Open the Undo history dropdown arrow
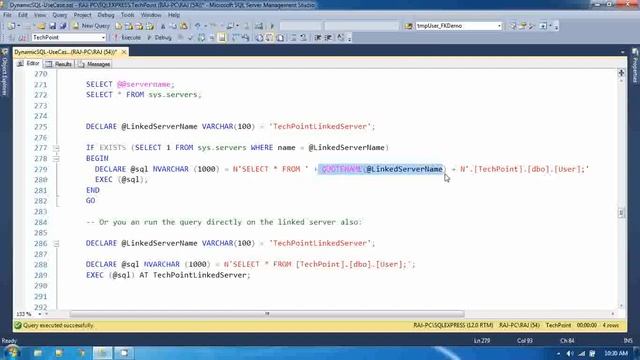 [x=205, y=26]
